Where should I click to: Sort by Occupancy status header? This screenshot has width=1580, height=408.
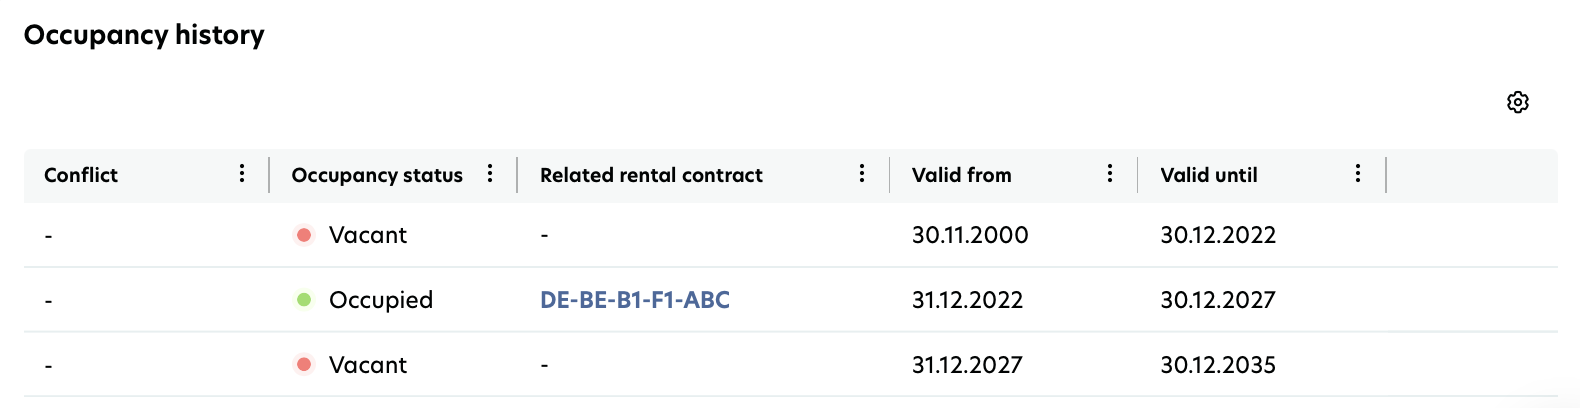pyautogui.click(x=377, y=175)
